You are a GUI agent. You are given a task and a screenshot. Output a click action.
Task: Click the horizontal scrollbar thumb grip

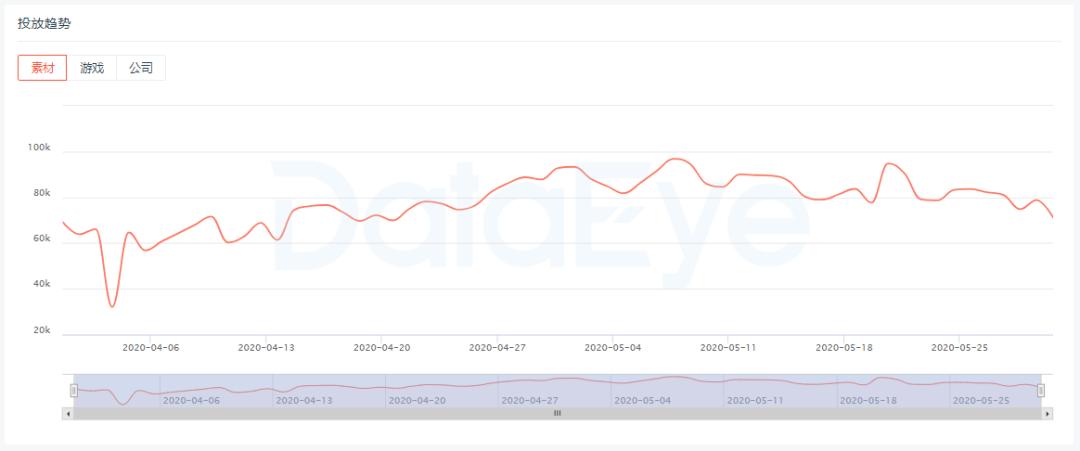coord(557,413)
